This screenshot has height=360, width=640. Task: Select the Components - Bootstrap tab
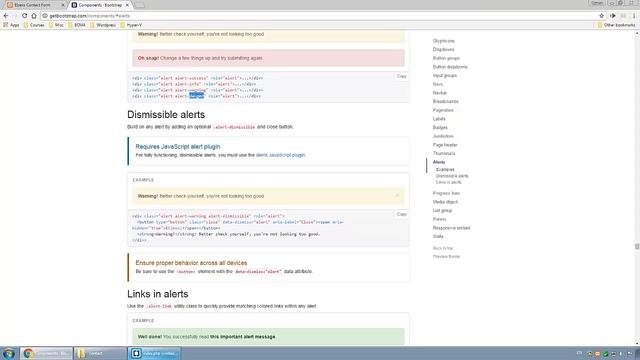pos(100,5)
